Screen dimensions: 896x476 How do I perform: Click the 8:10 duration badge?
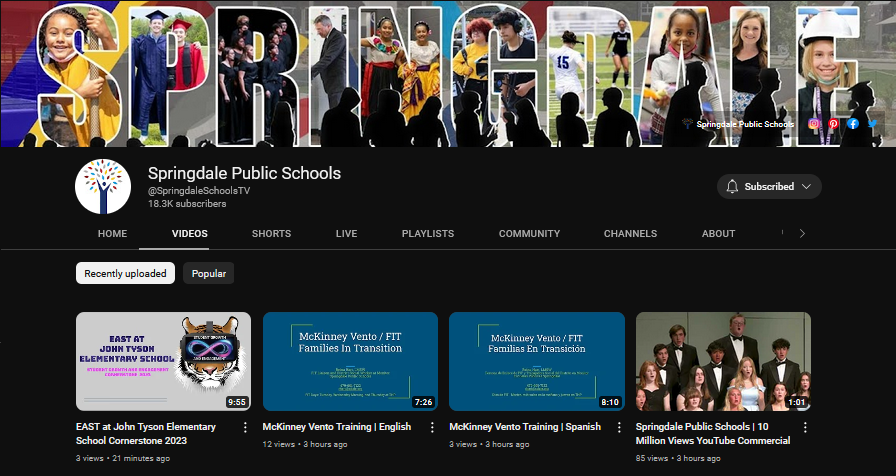click(610, 402)
